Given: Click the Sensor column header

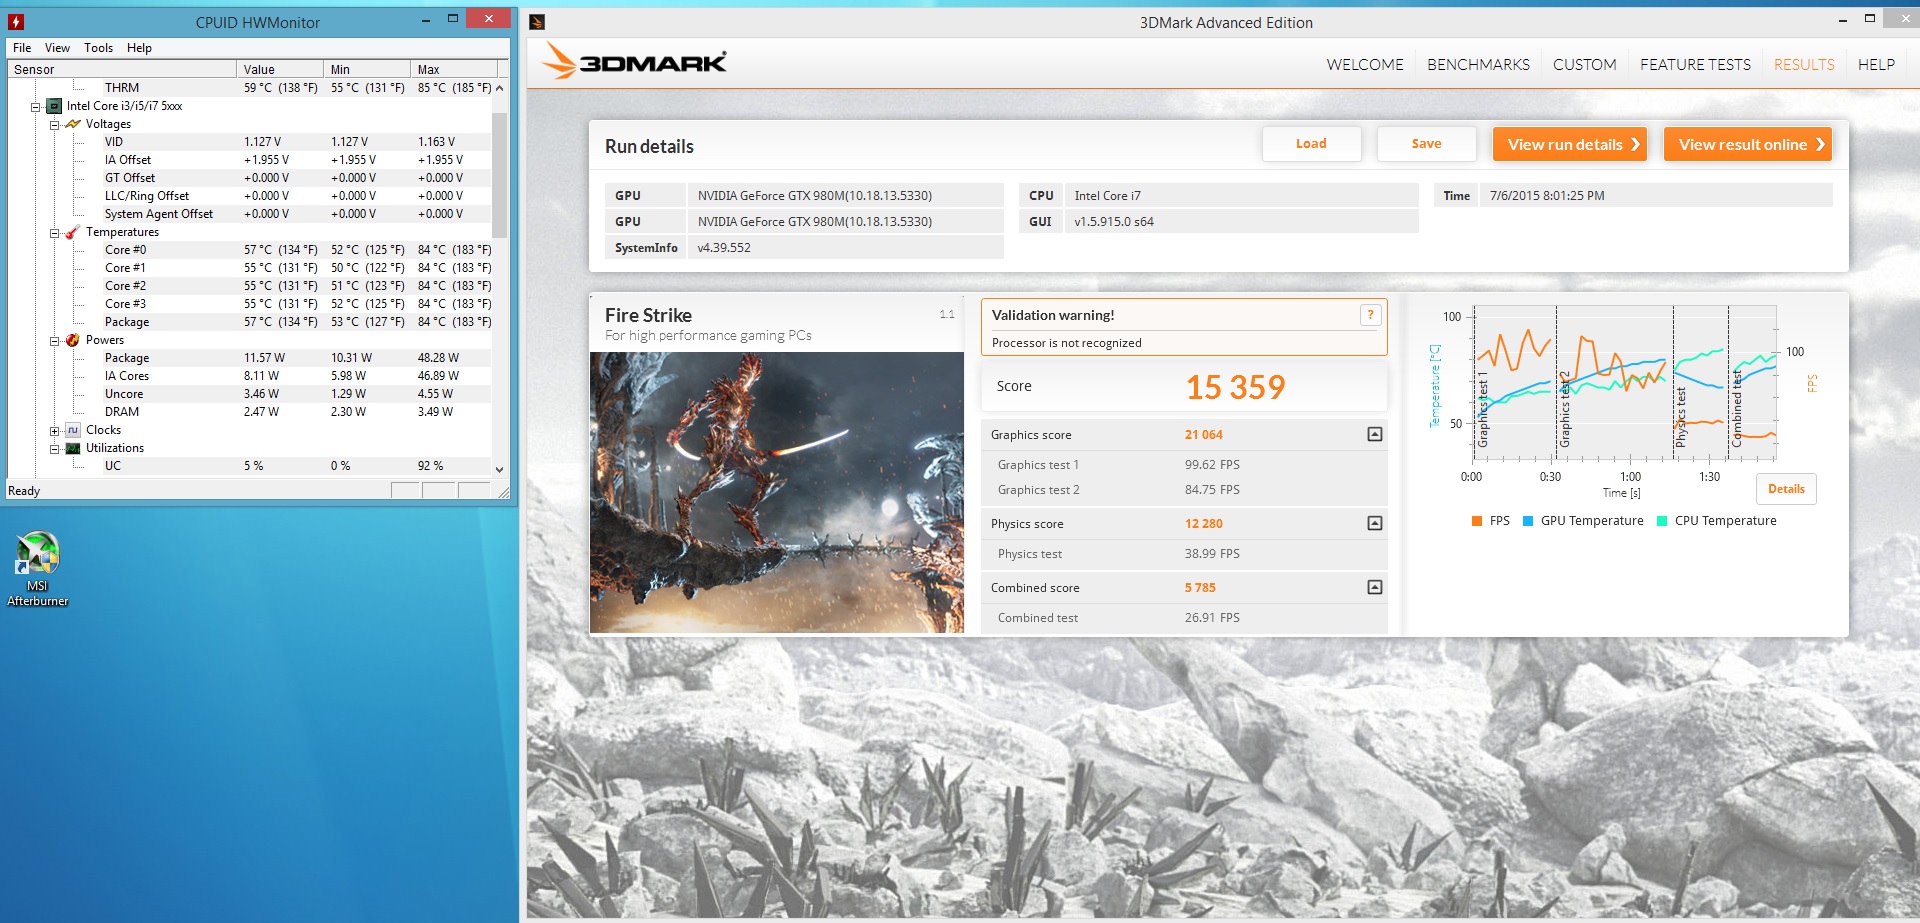Looking at the screenshot, I should click(x=123, y=69).
